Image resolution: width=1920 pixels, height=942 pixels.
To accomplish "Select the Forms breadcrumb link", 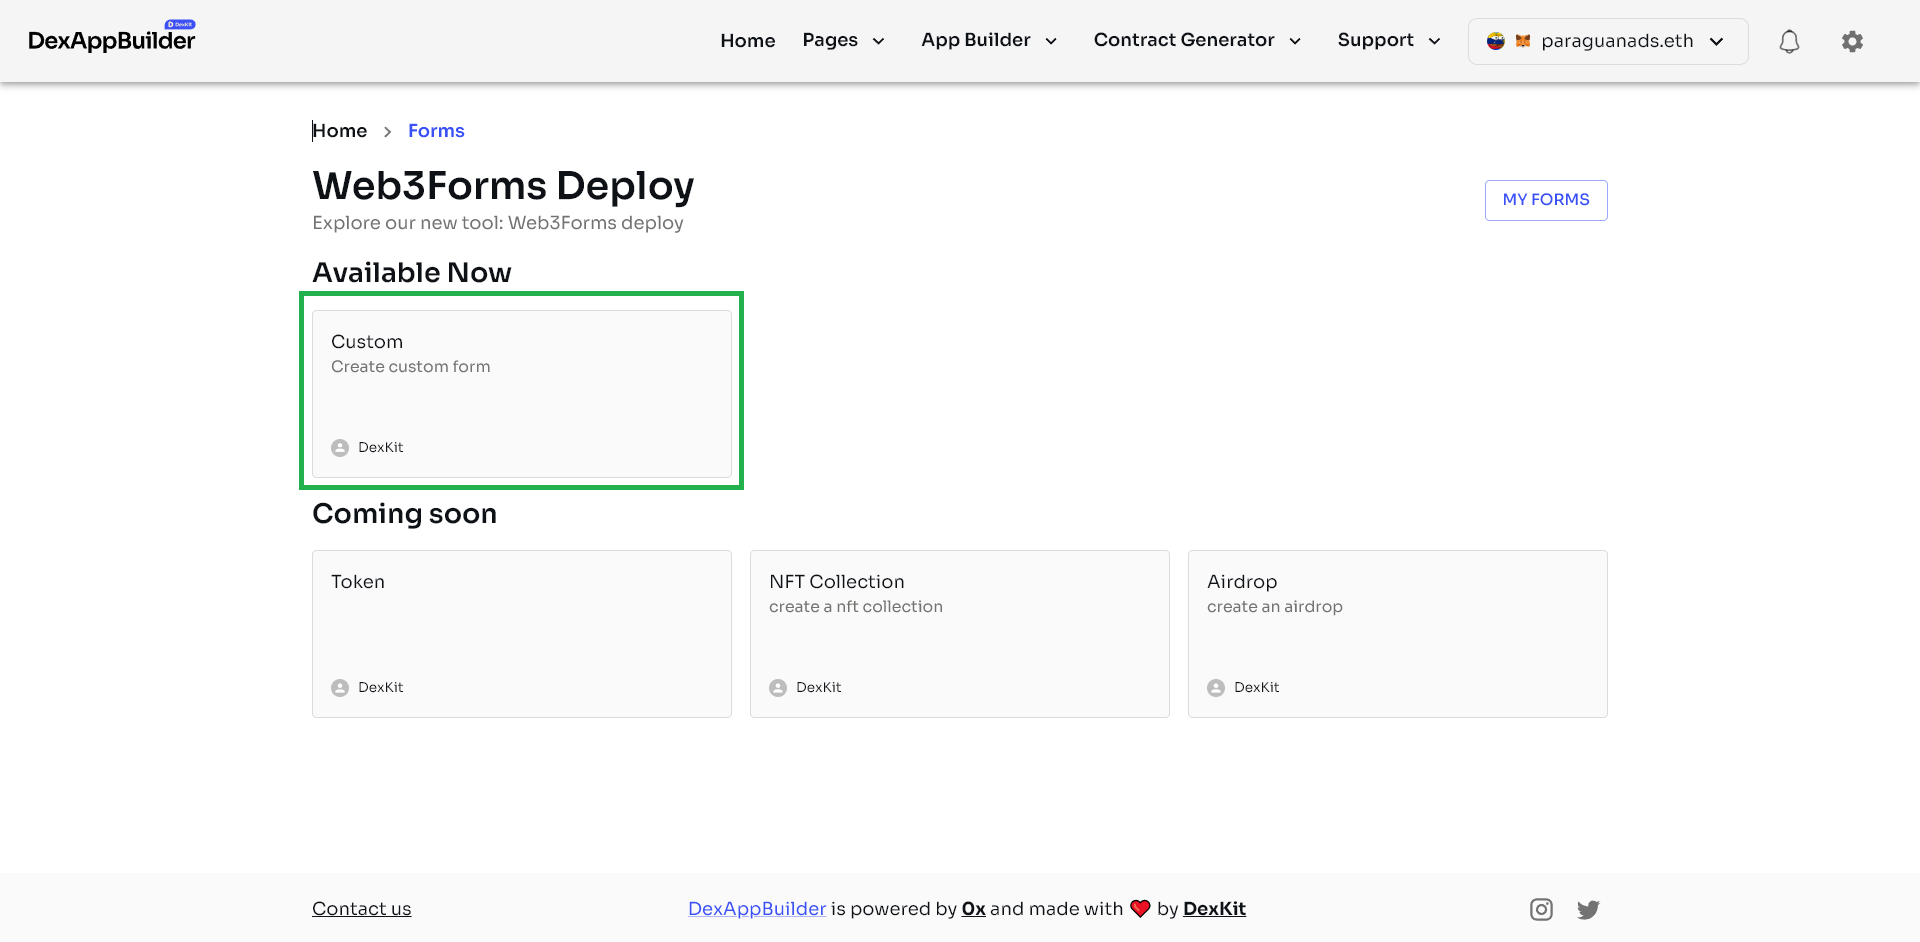I will (x=436, y=131).
